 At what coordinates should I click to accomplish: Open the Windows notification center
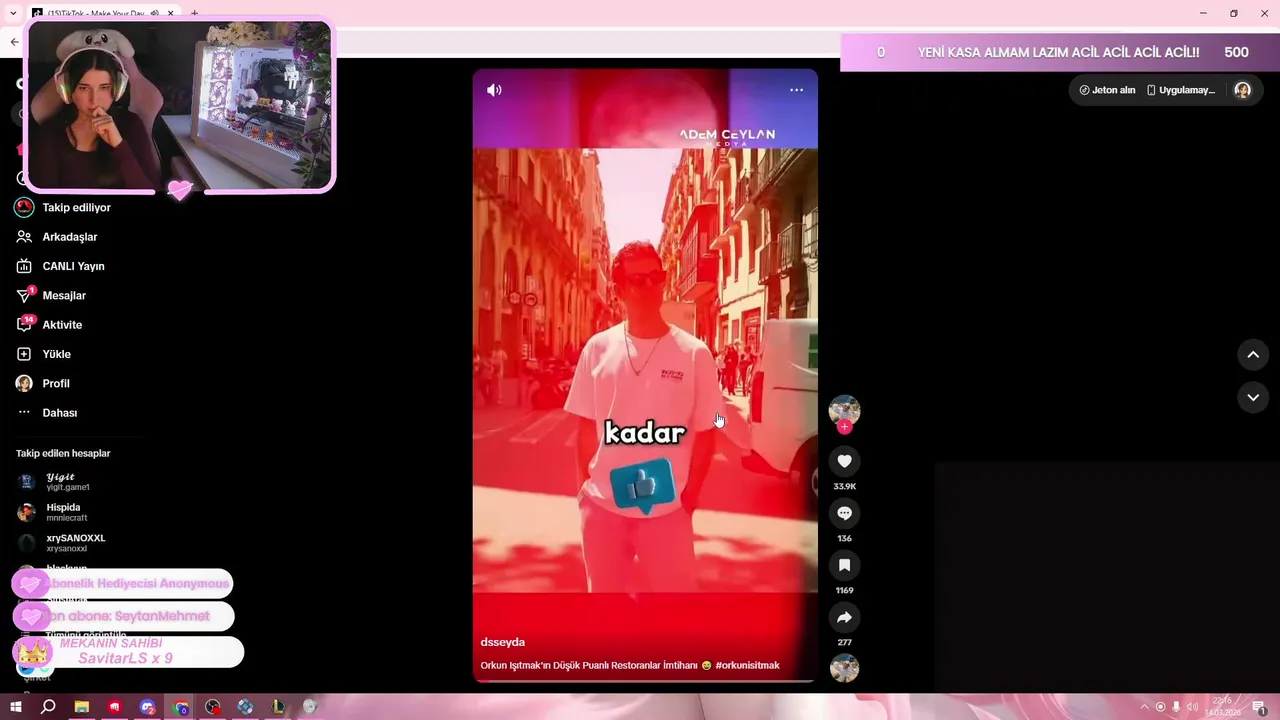1261,708
